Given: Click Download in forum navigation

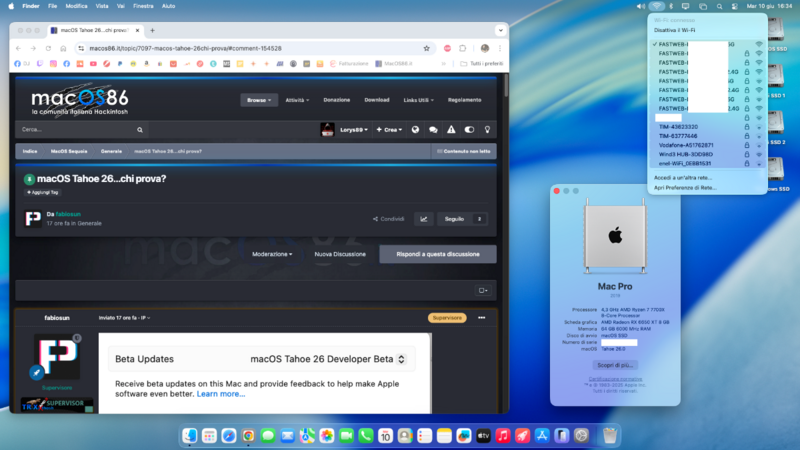Looking at the screenshot, I should (377, 100).
